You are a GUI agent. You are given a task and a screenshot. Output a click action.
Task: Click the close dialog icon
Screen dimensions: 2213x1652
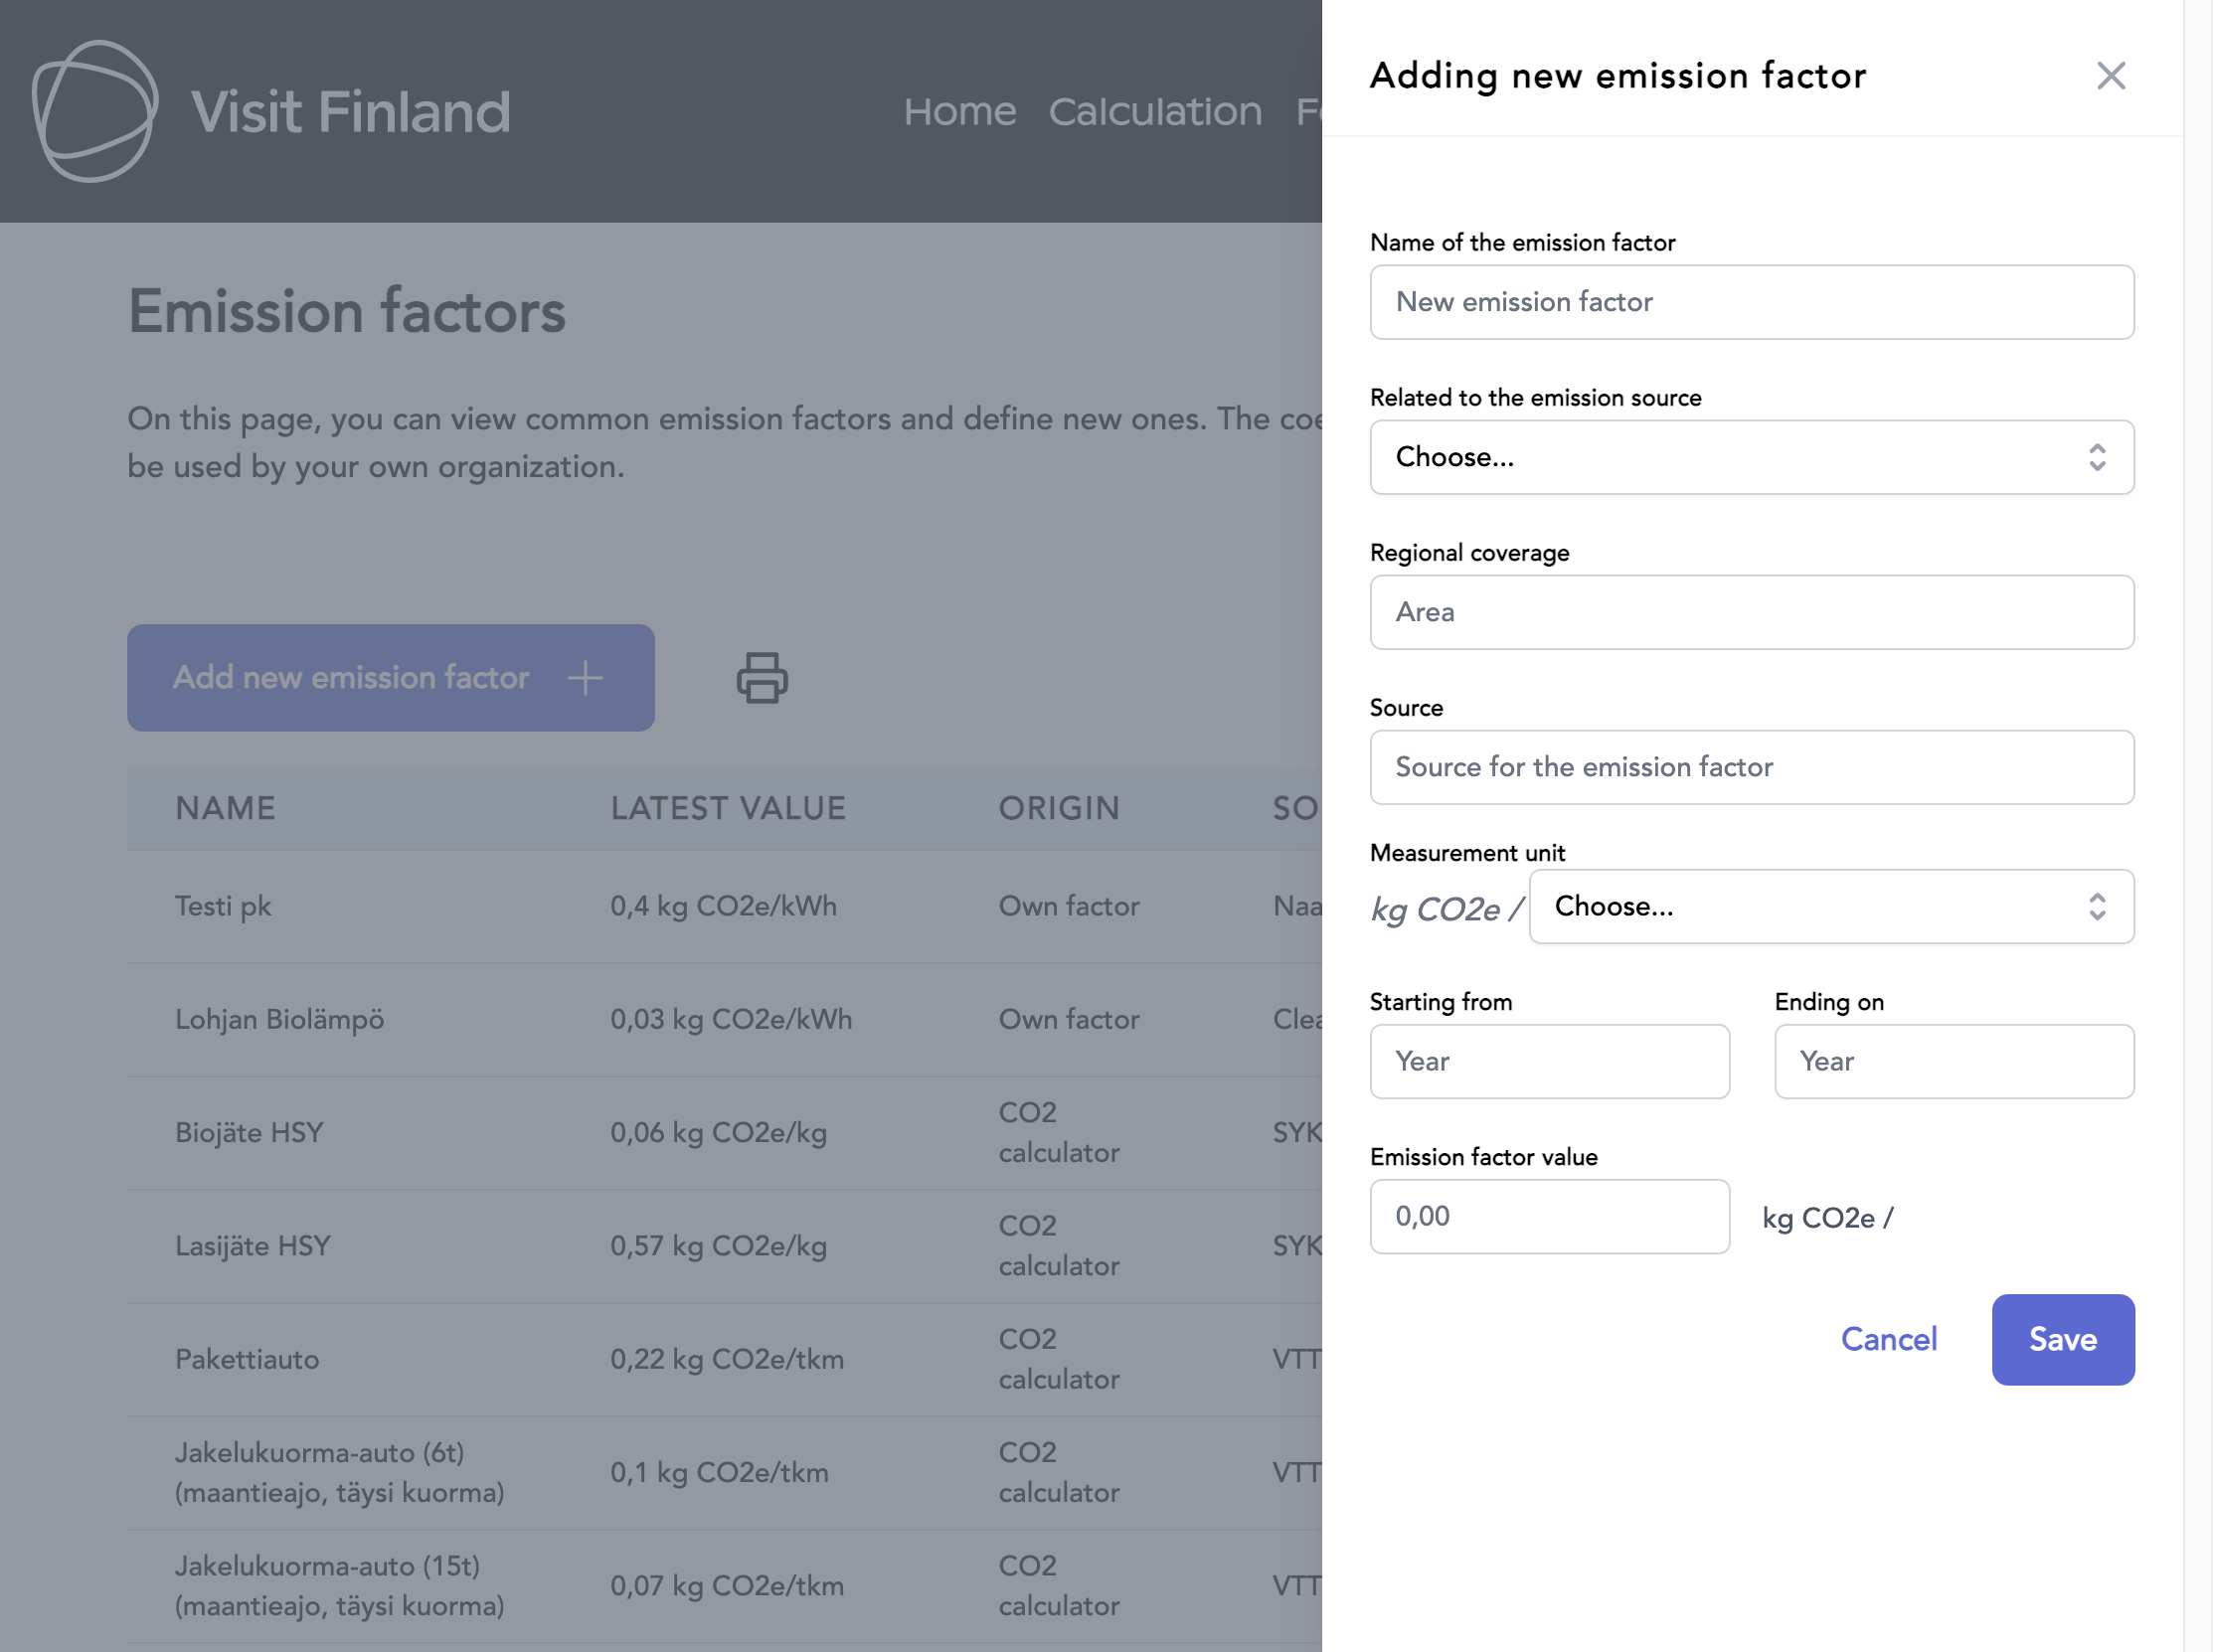pyautogui.click(x=2109, y=73)
